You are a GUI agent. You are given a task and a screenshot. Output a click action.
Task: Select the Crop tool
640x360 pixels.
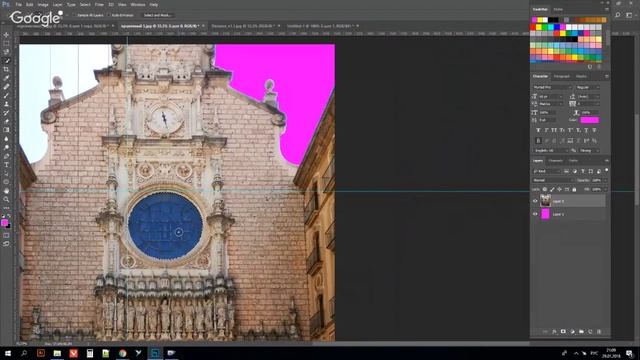[x=7, y=69]
